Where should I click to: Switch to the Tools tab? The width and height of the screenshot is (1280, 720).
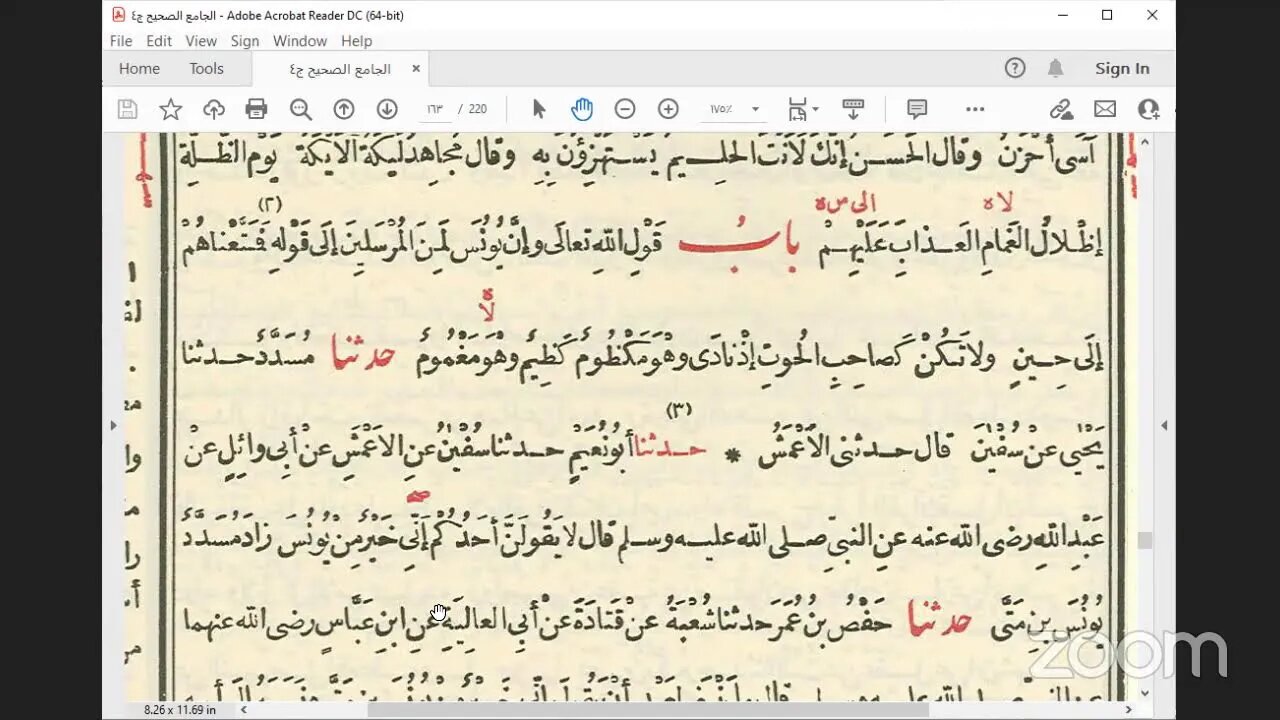tap(206, 68)
